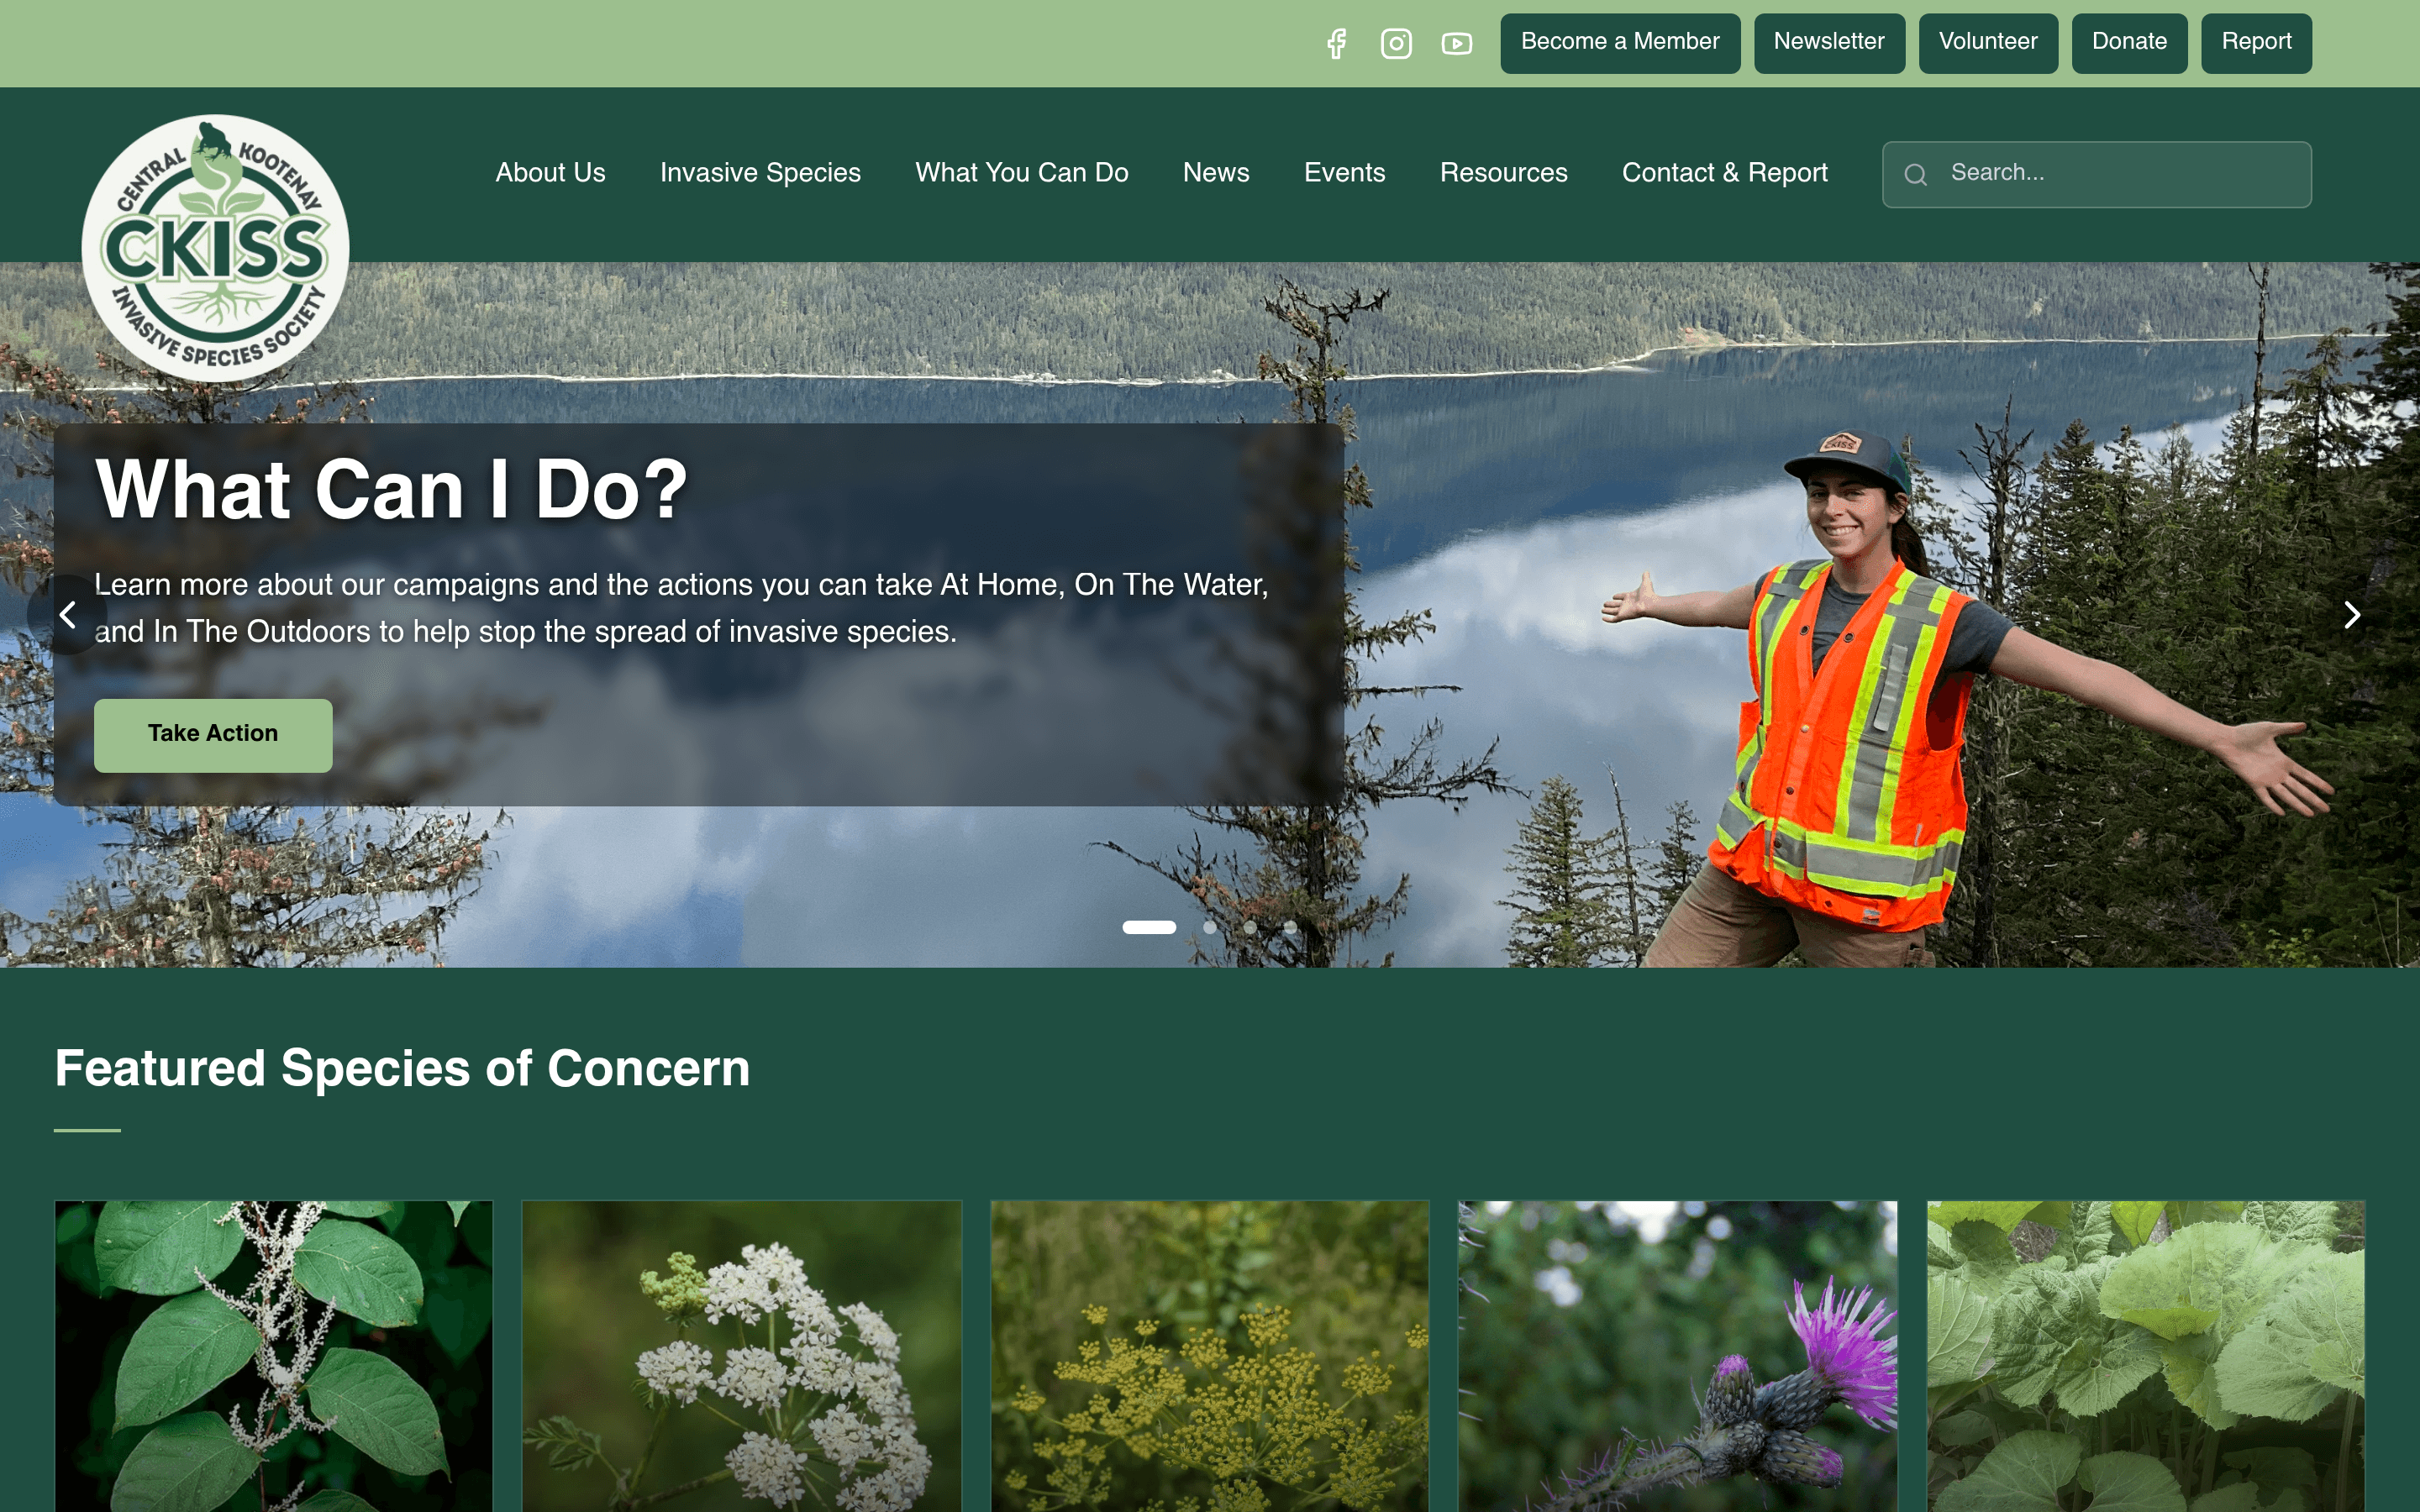Image resolution: width=2420 pixels, height=1512 pixels.
Task: Advance to next carousel slide arrow
Action: pos(2352,614)
